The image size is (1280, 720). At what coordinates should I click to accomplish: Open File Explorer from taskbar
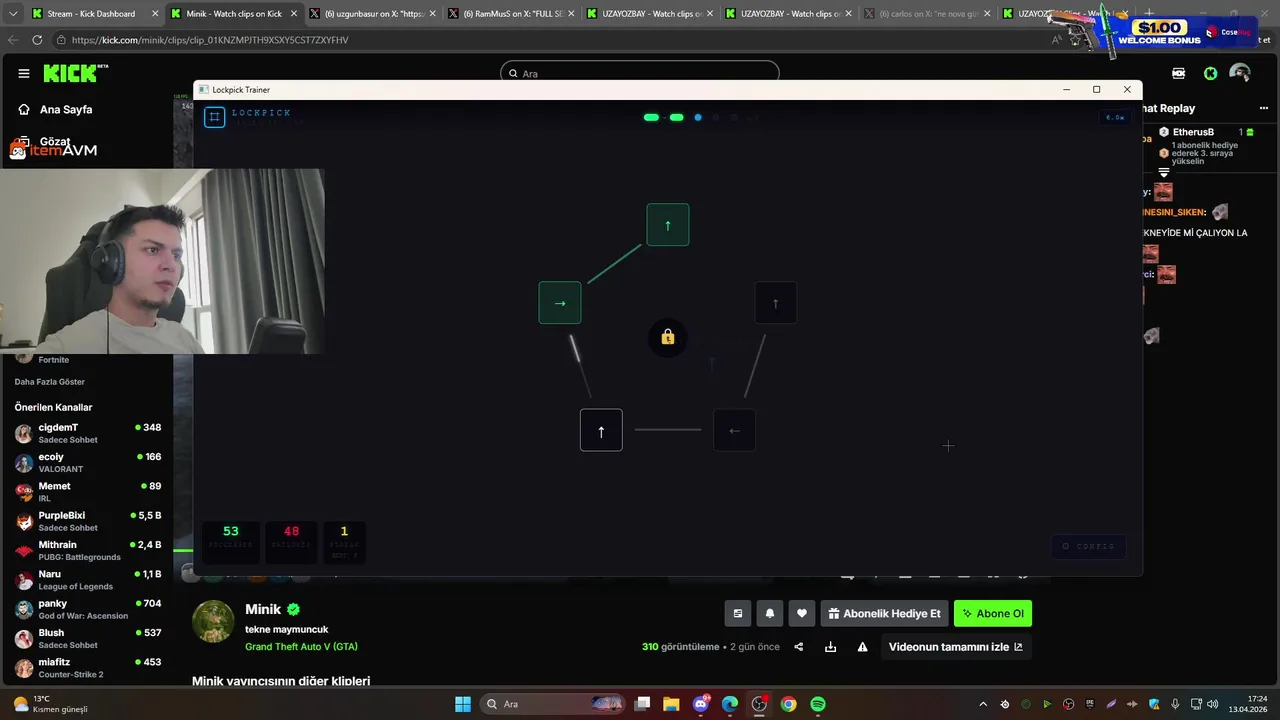671,704
